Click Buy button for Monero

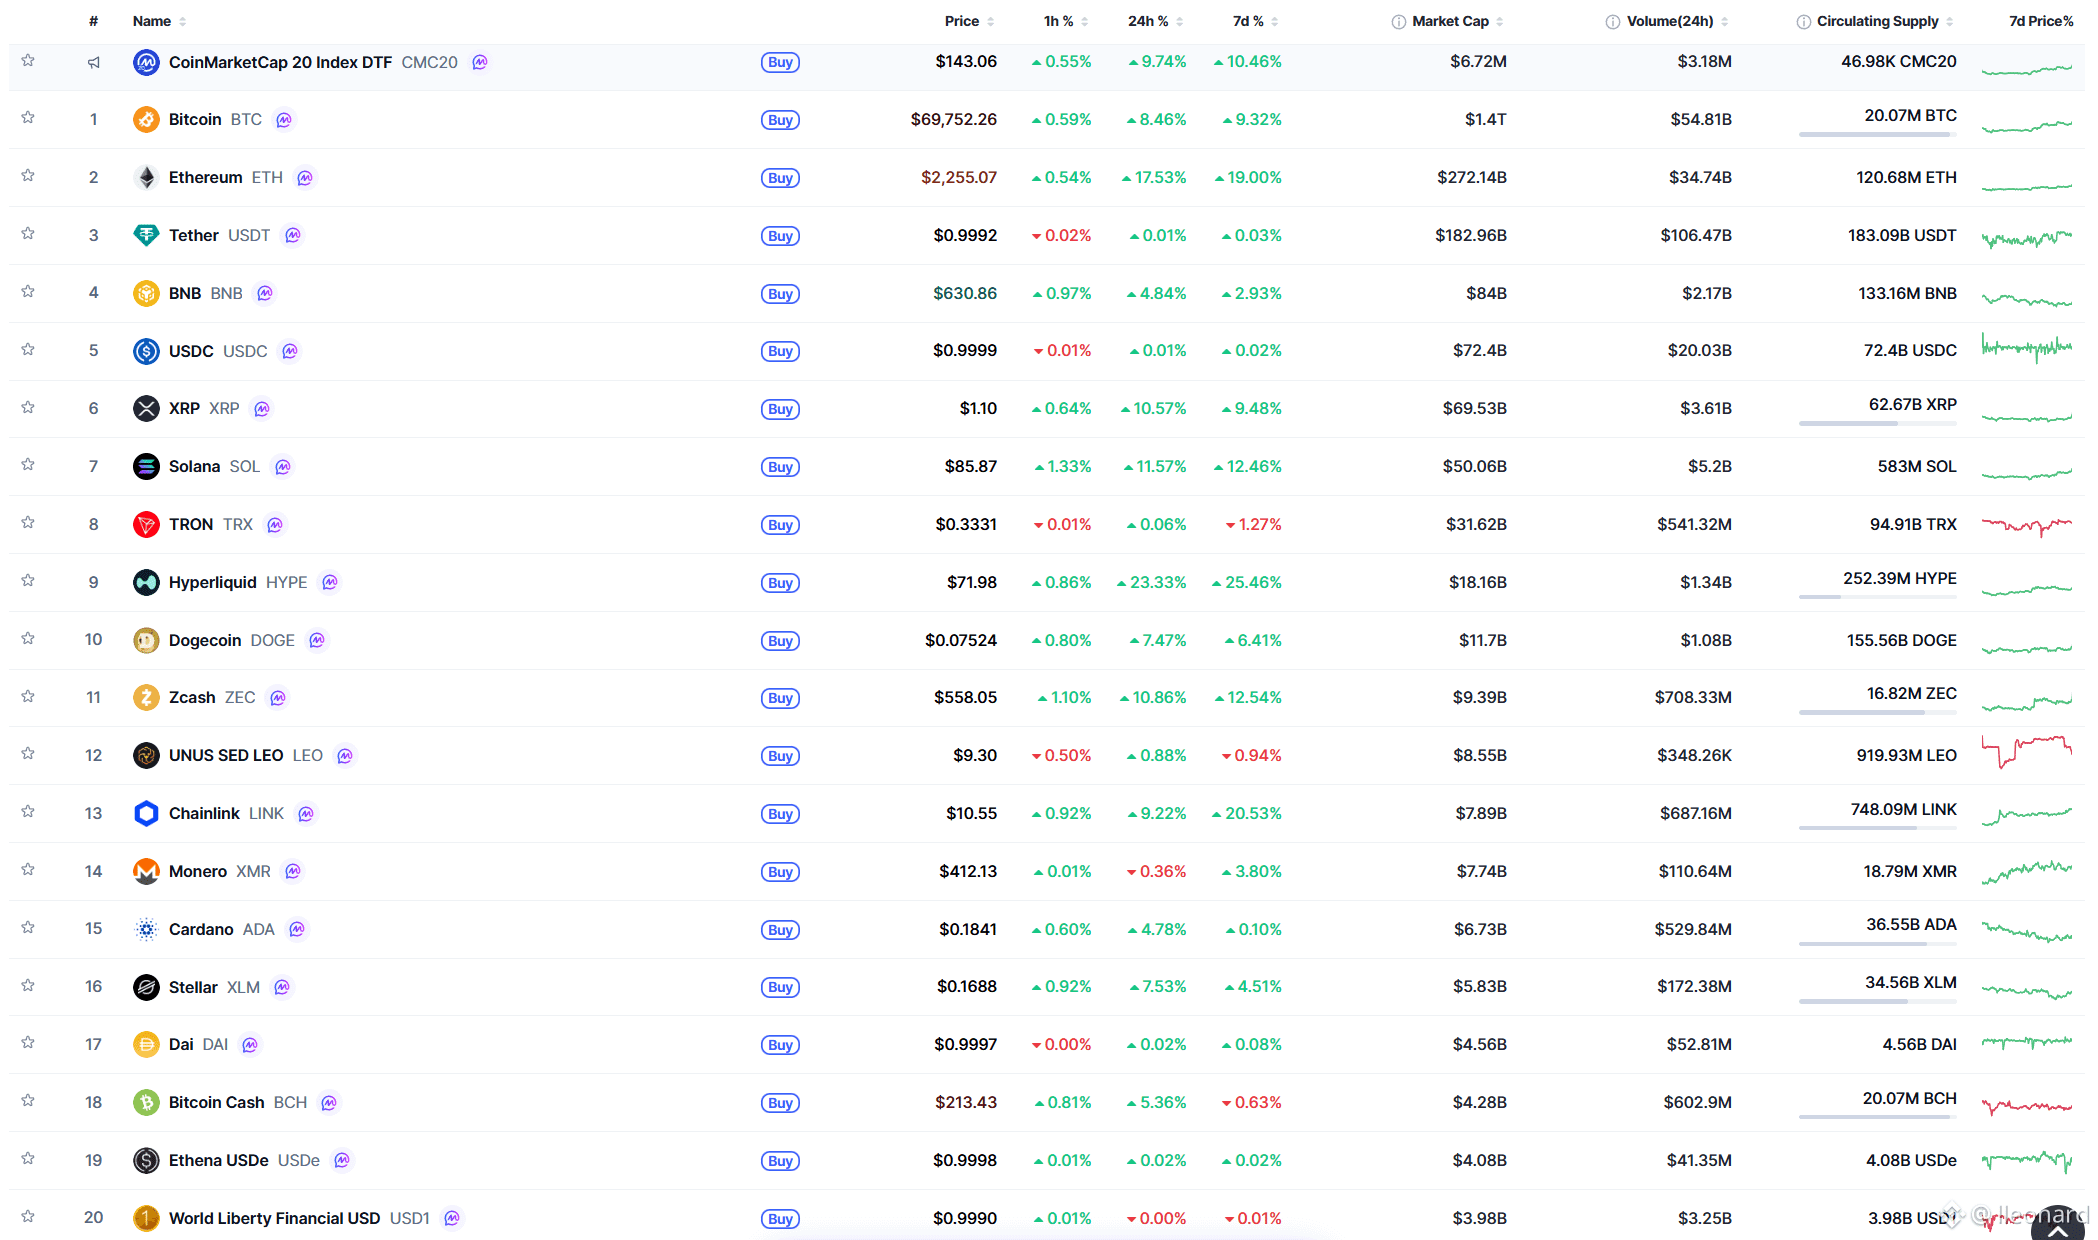pyautogui.click(x=780, y=872)
